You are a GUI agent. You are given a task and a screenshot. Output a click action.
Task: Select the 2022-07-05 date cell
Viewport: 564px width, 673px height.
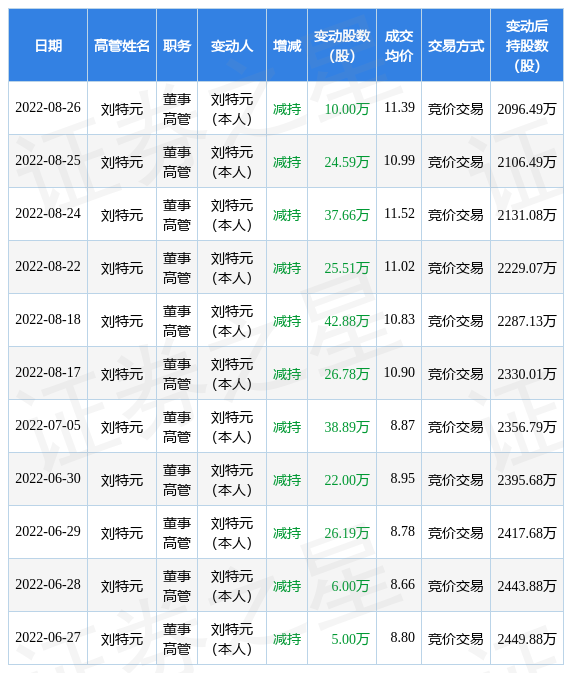coord(48,425)
